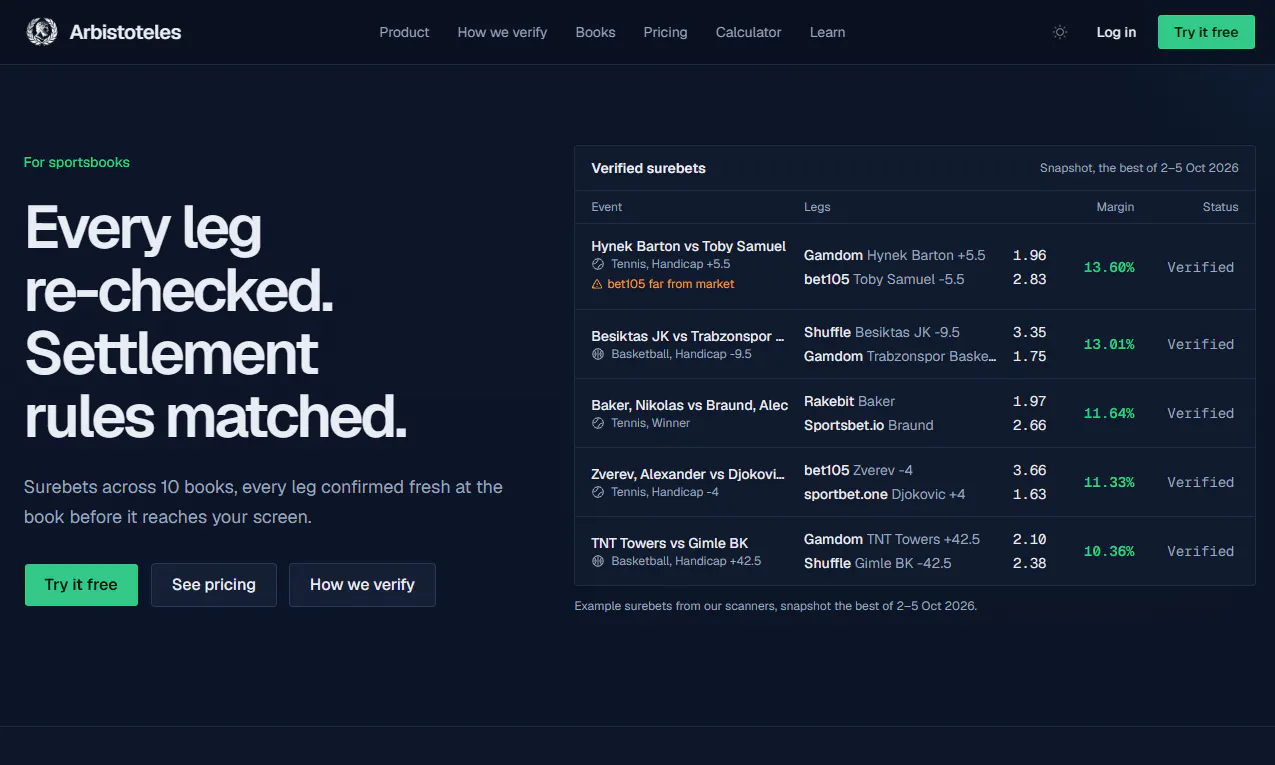
Task: Click the How we verify hero button
Action: [362, 585]
